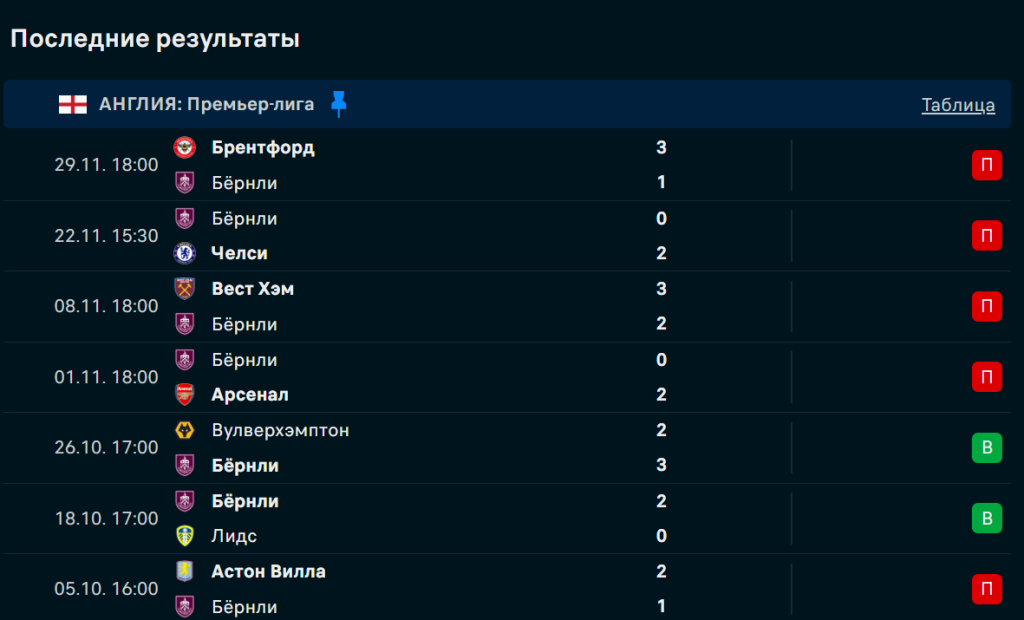
Task: Click the Брентфорд club crest
Action: tap(185, 148)
